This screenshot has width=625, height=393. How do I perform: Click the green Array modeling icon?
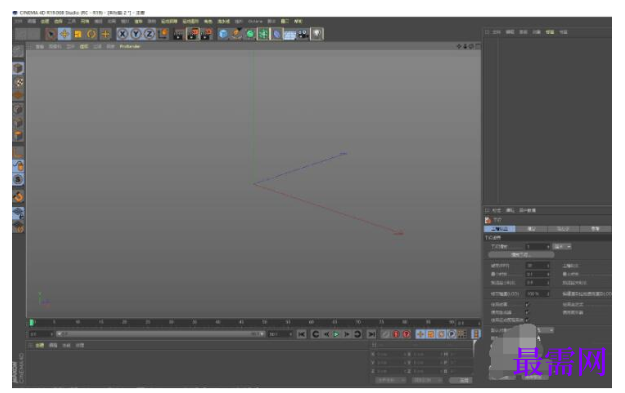pyautogui.click(x=263, y=34)
